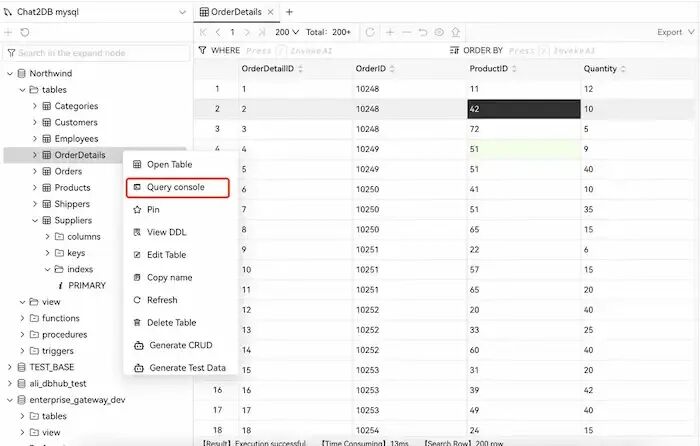Choose Generate Test Data from context menu

pyautogui.click(x=179, y=368)
